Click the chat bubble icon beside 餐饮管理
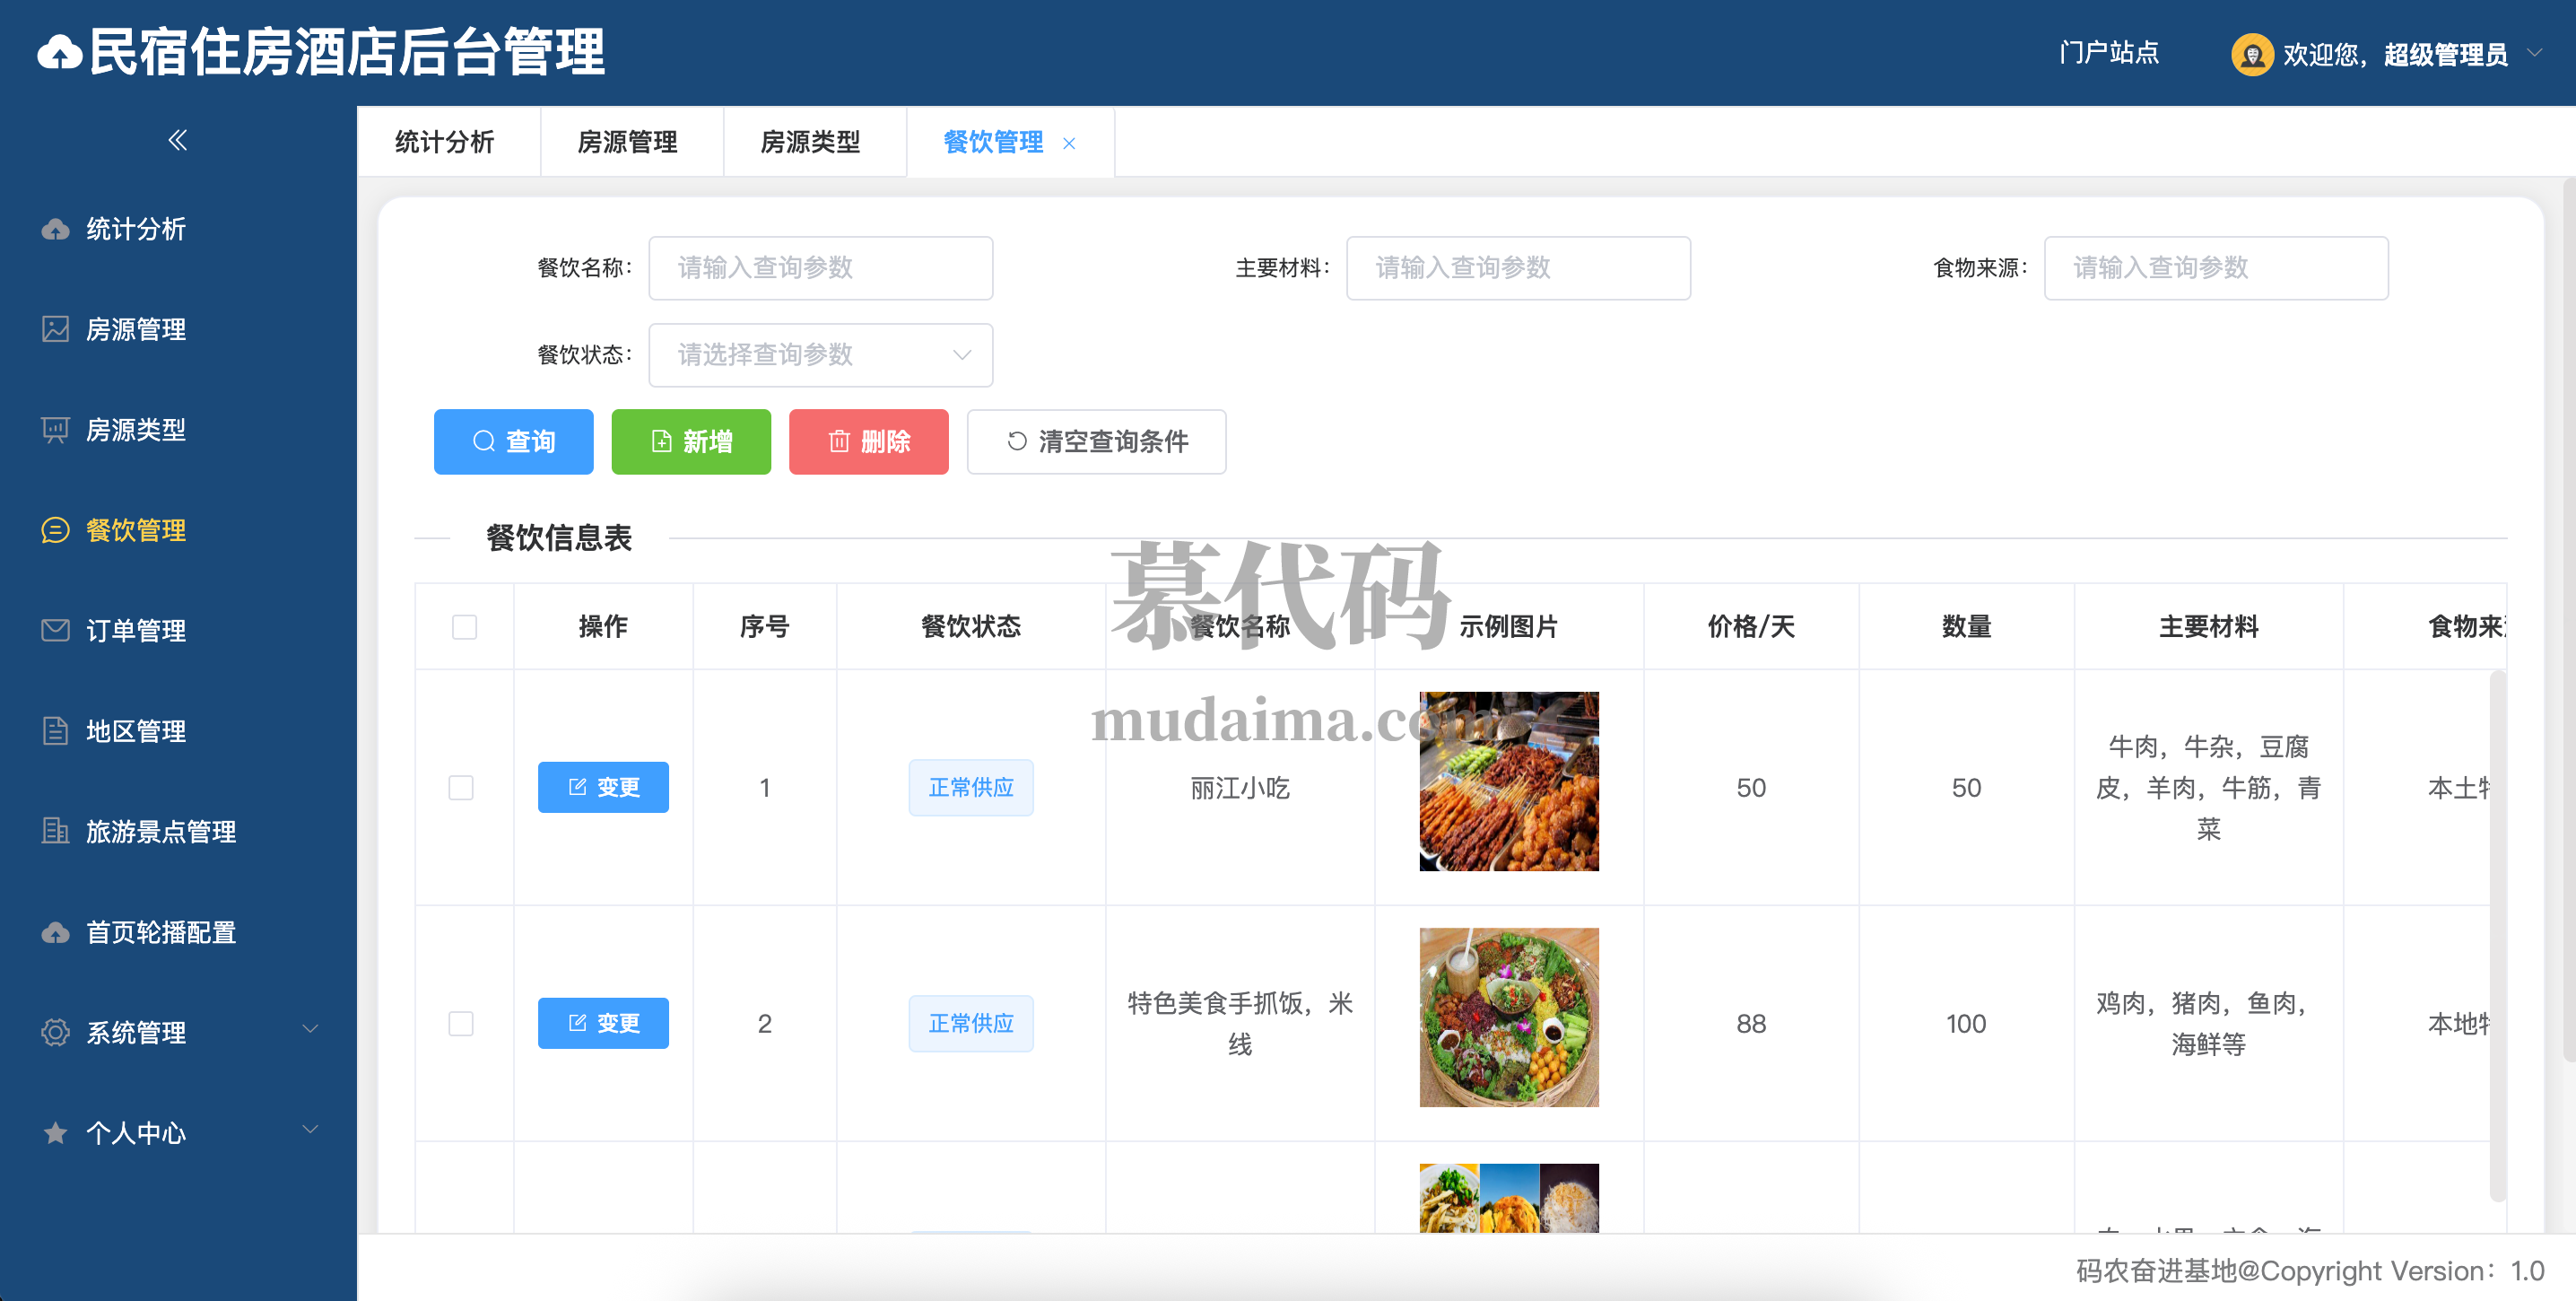Image resolution: width=2576 pixels, height=1301 pixels. pos(55,530)
